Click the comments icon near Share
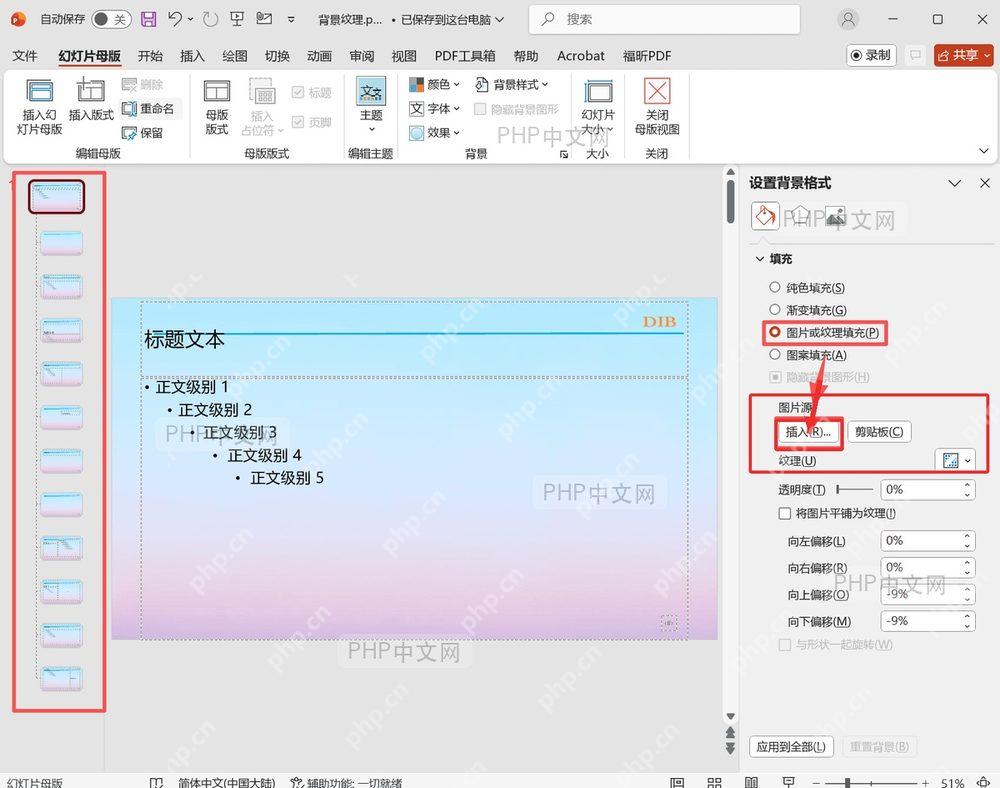 point(915,55)
